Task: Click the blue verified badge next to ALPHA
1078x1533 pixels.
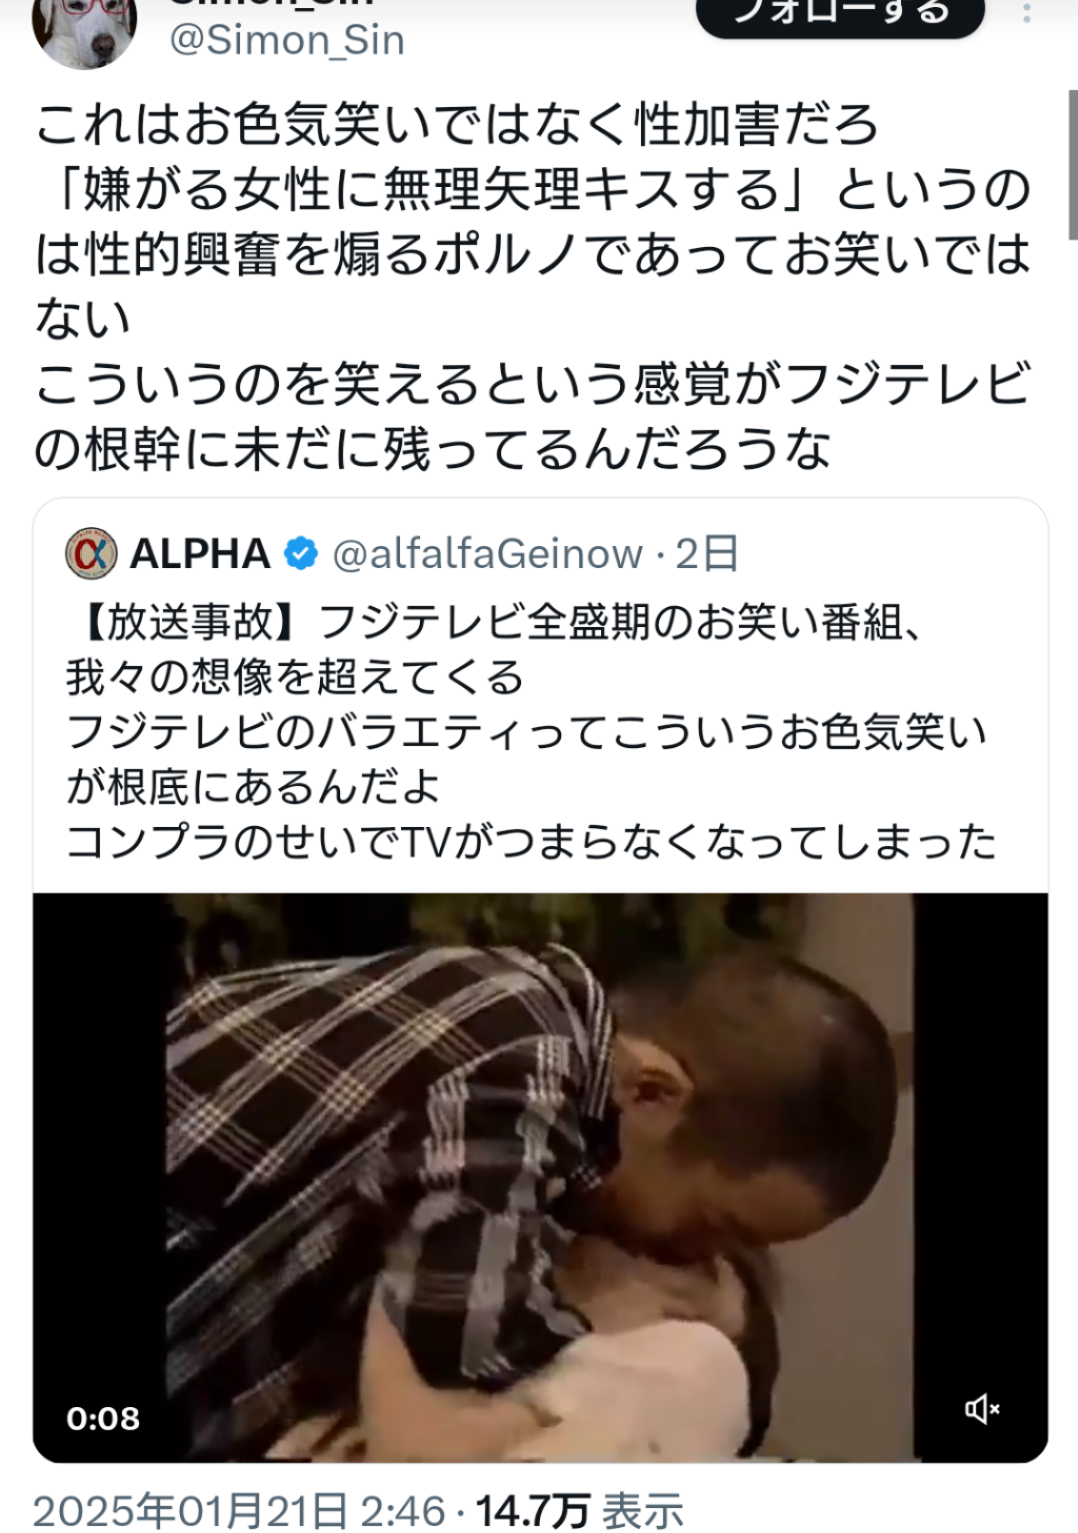Action: click(x=301, y=553)
